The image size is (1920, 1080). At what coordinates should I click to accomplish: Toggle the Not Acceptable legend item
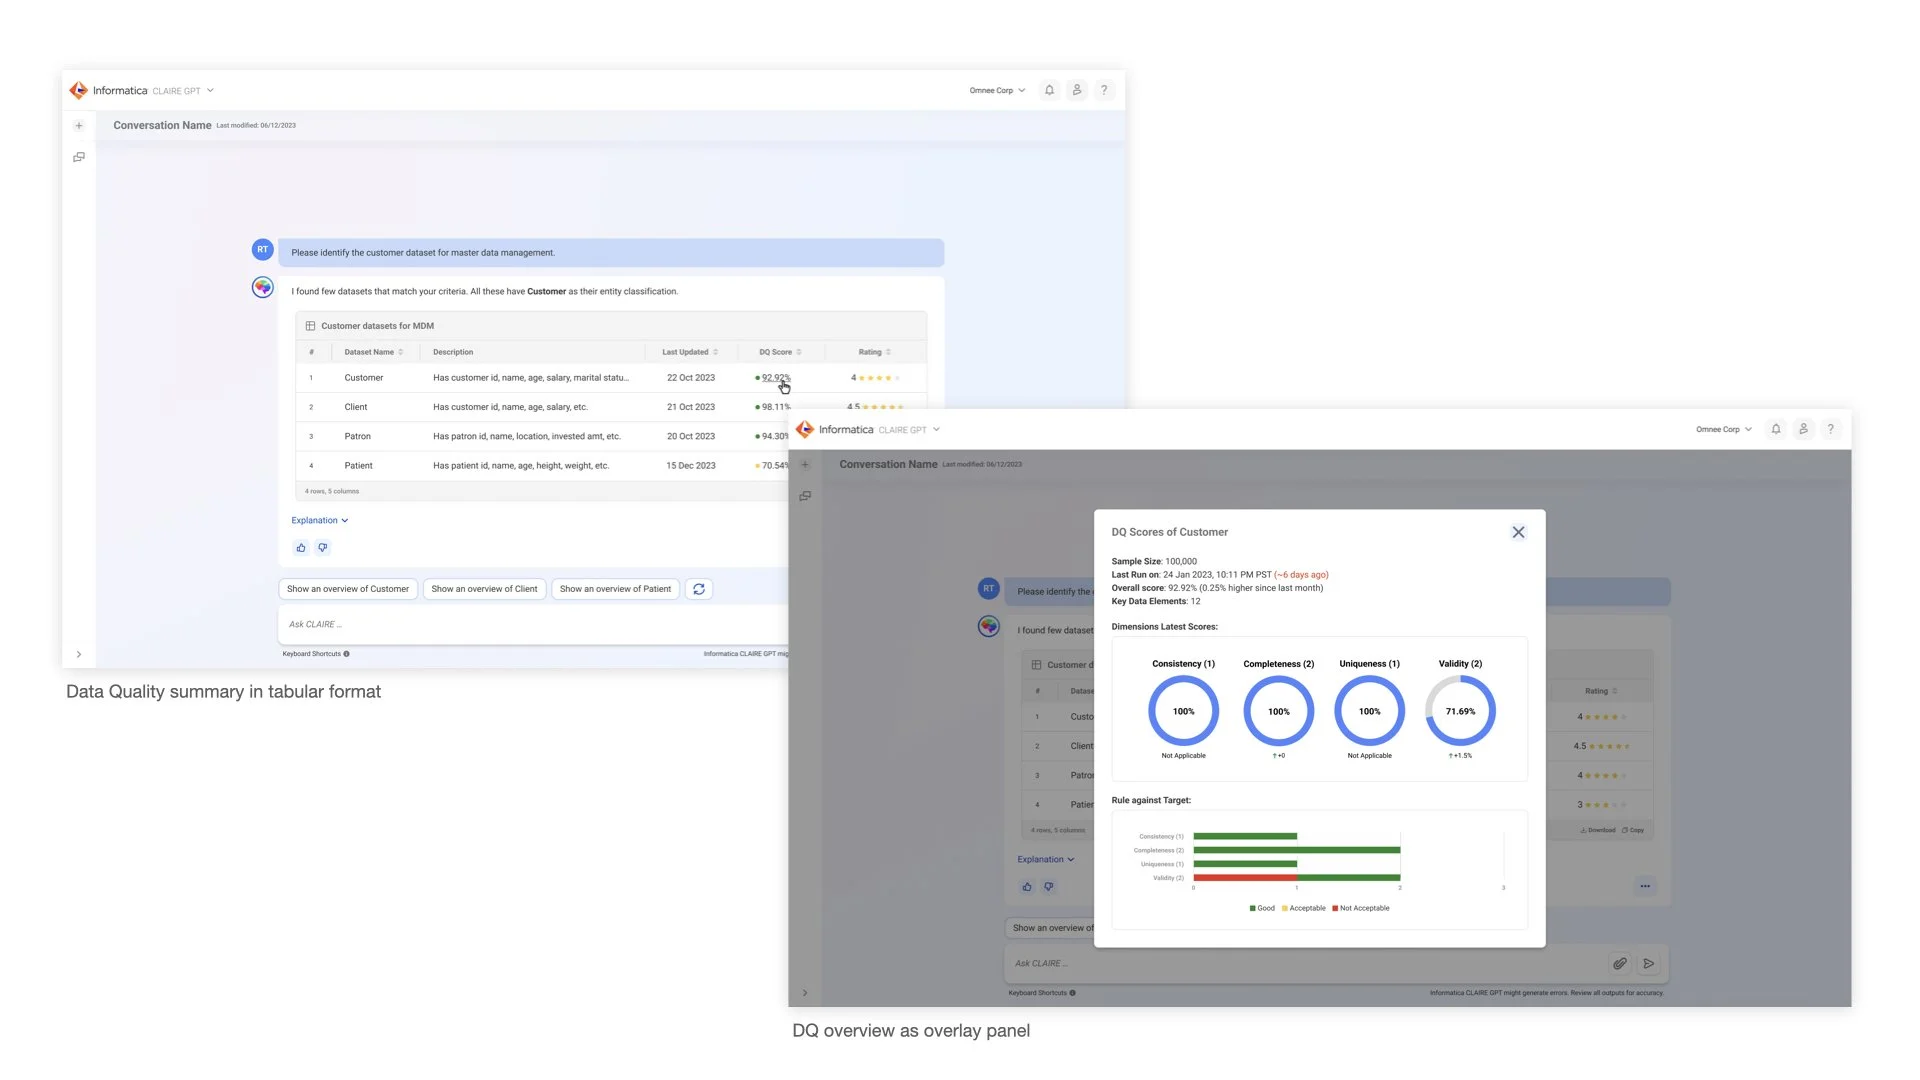[x=1360, y=908]
